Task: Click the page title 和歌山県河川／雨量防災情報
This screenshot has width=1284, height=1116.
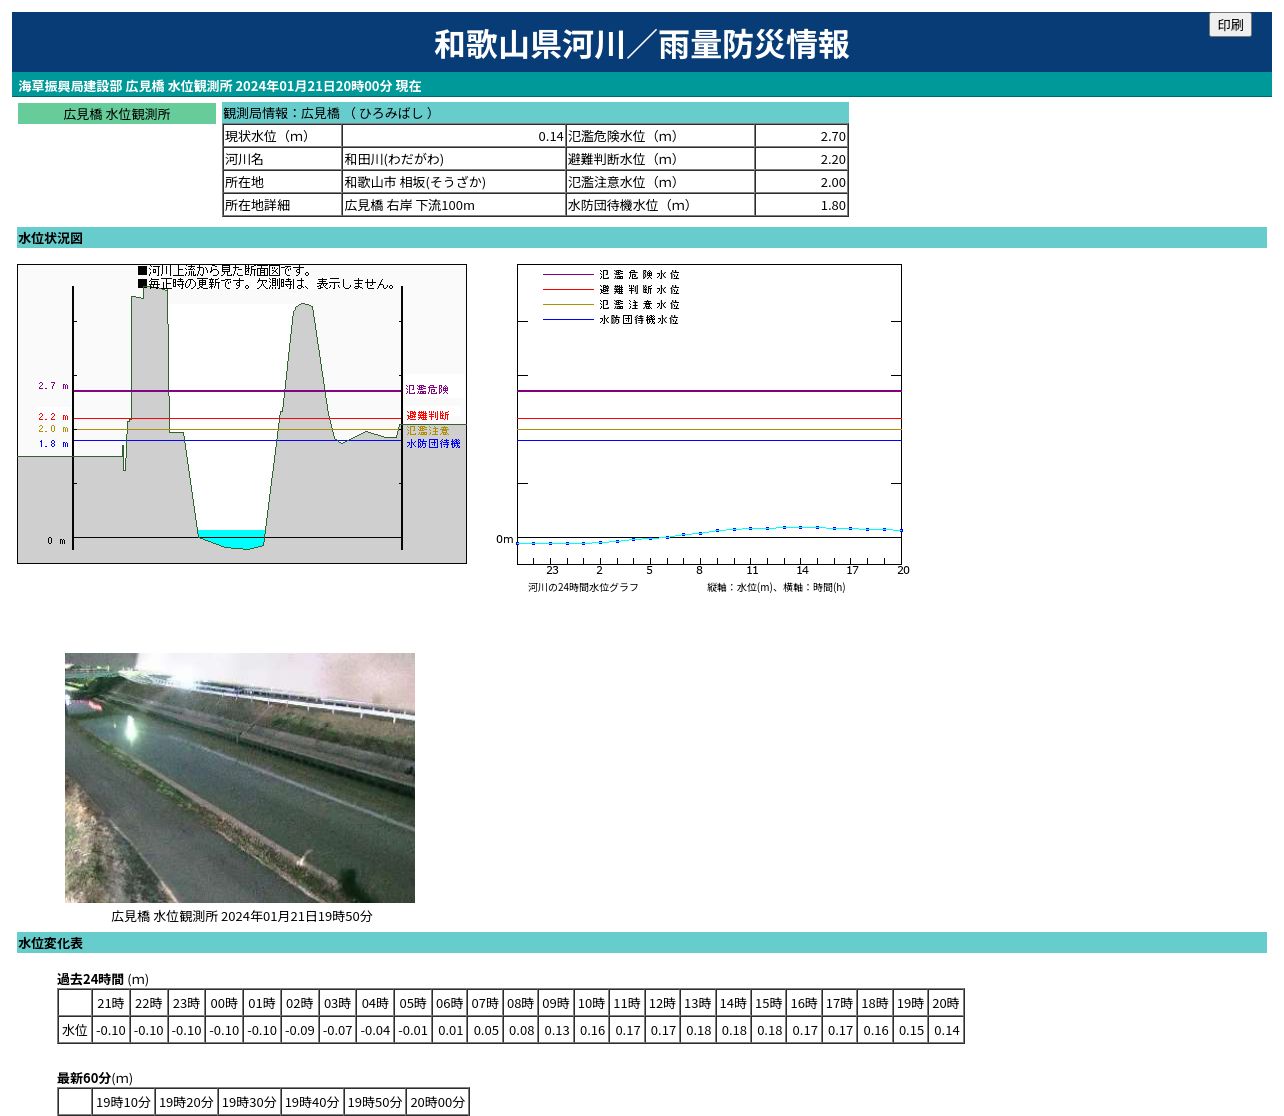Action: [x=642, y=44]
